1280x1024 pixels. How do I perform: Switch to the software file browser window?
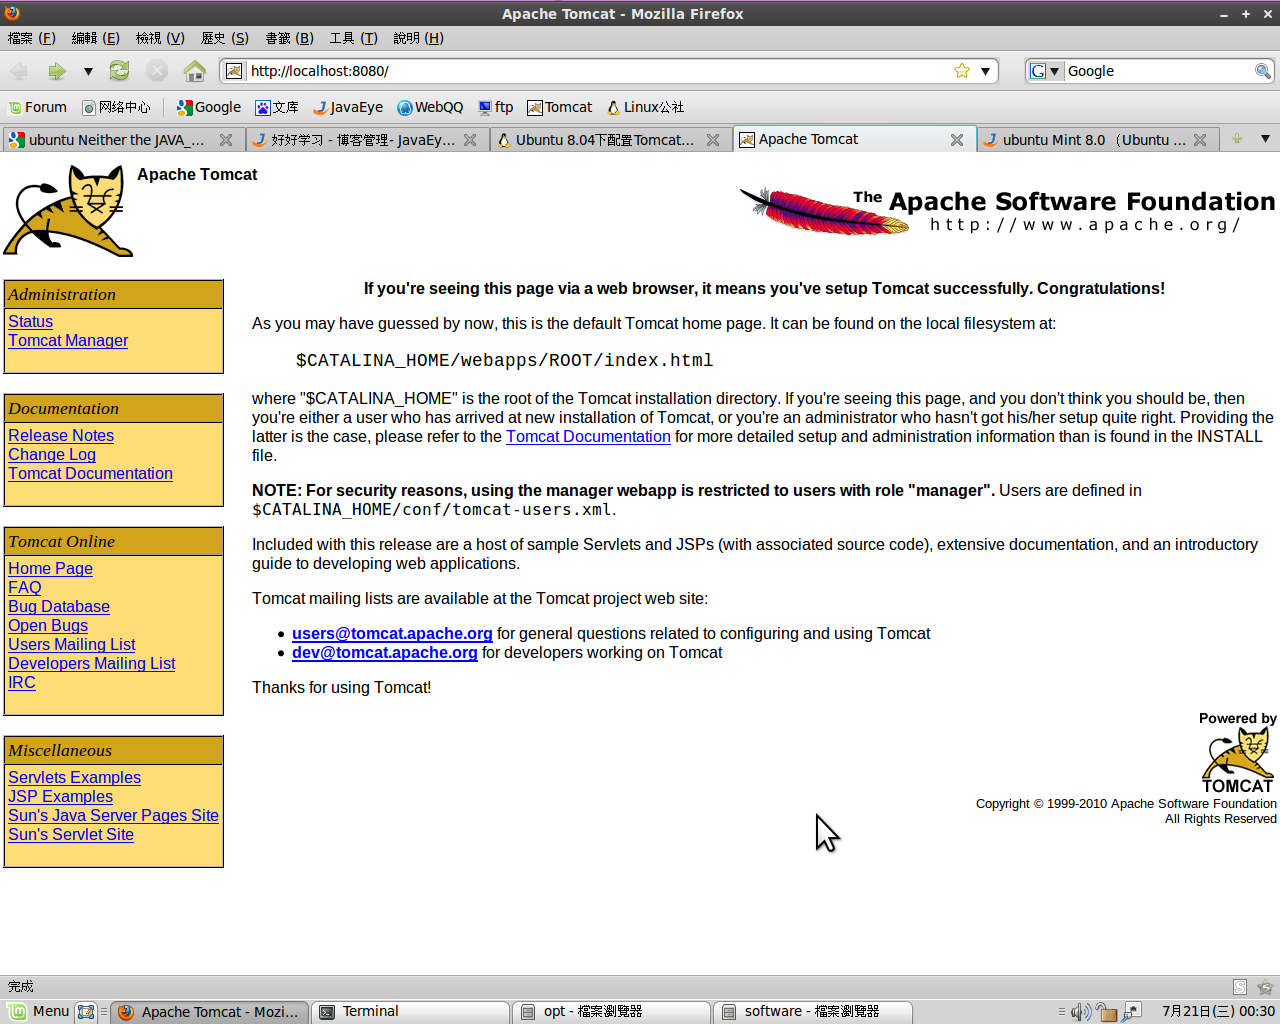pos(812,1012)
